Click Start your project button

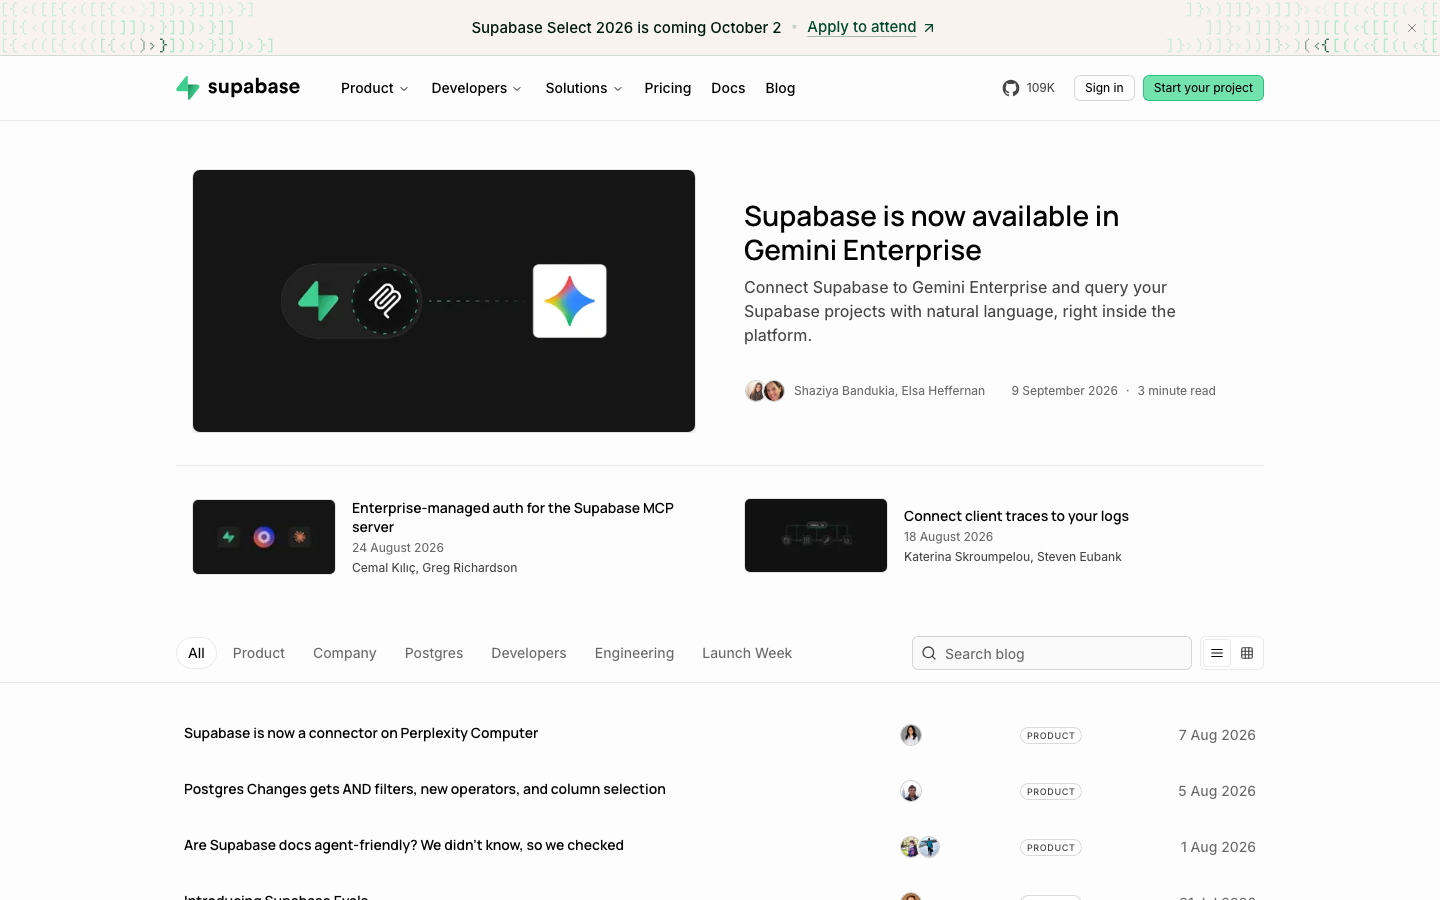(x=1203, y=88)
